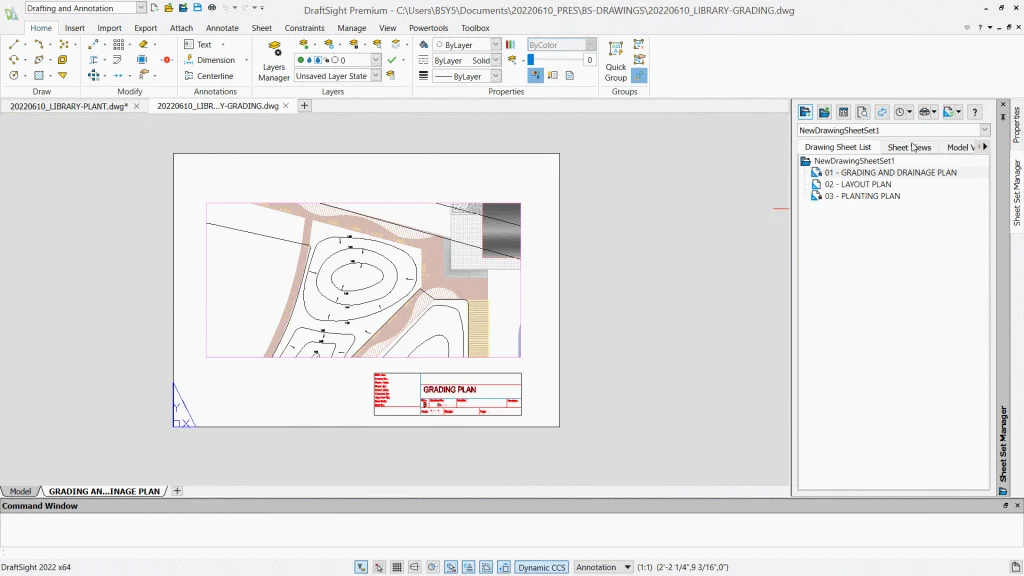1024x576 pixels.
Task: Toggle the Grid display in status bar
Action: click(x=396, y=567)
